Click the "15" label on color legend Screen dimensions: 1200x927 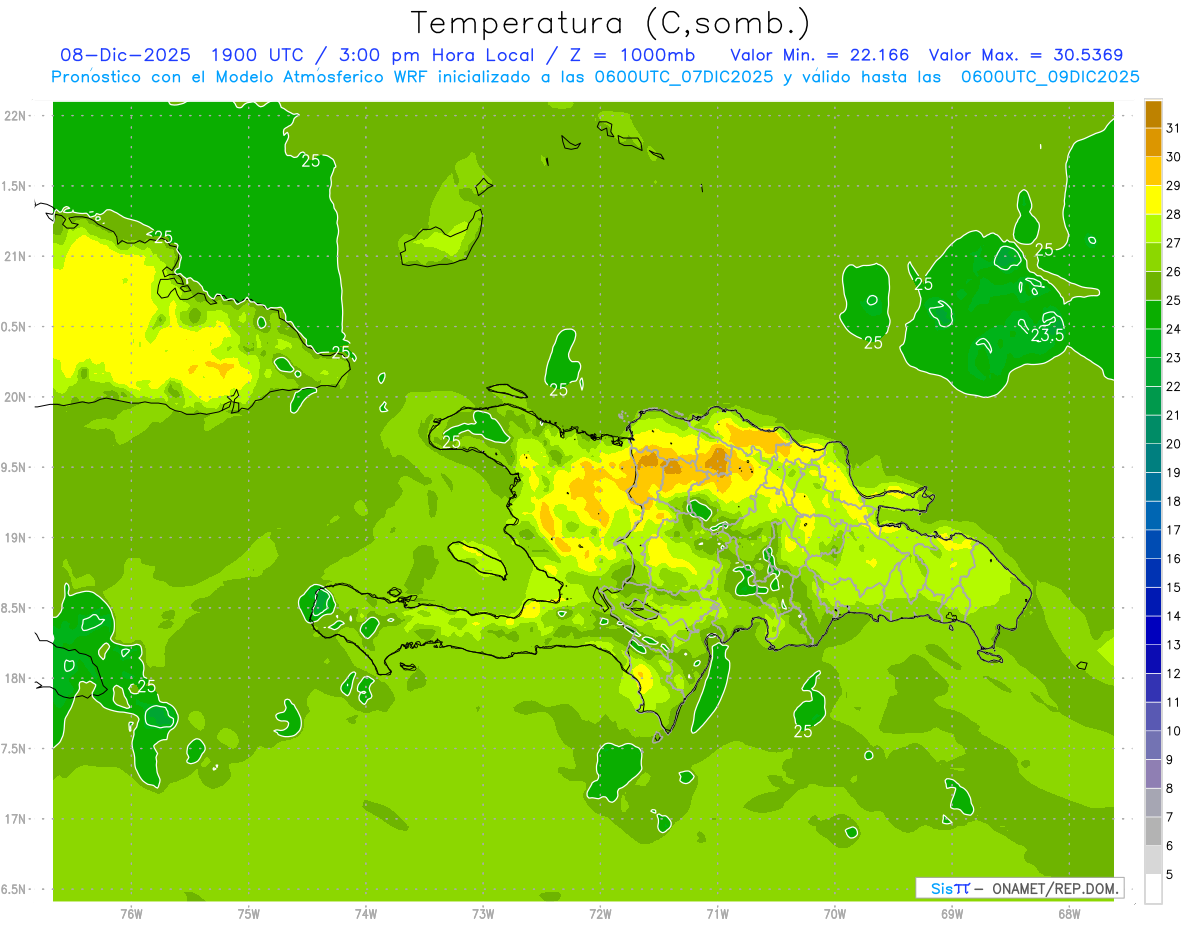pos(1174,587)
